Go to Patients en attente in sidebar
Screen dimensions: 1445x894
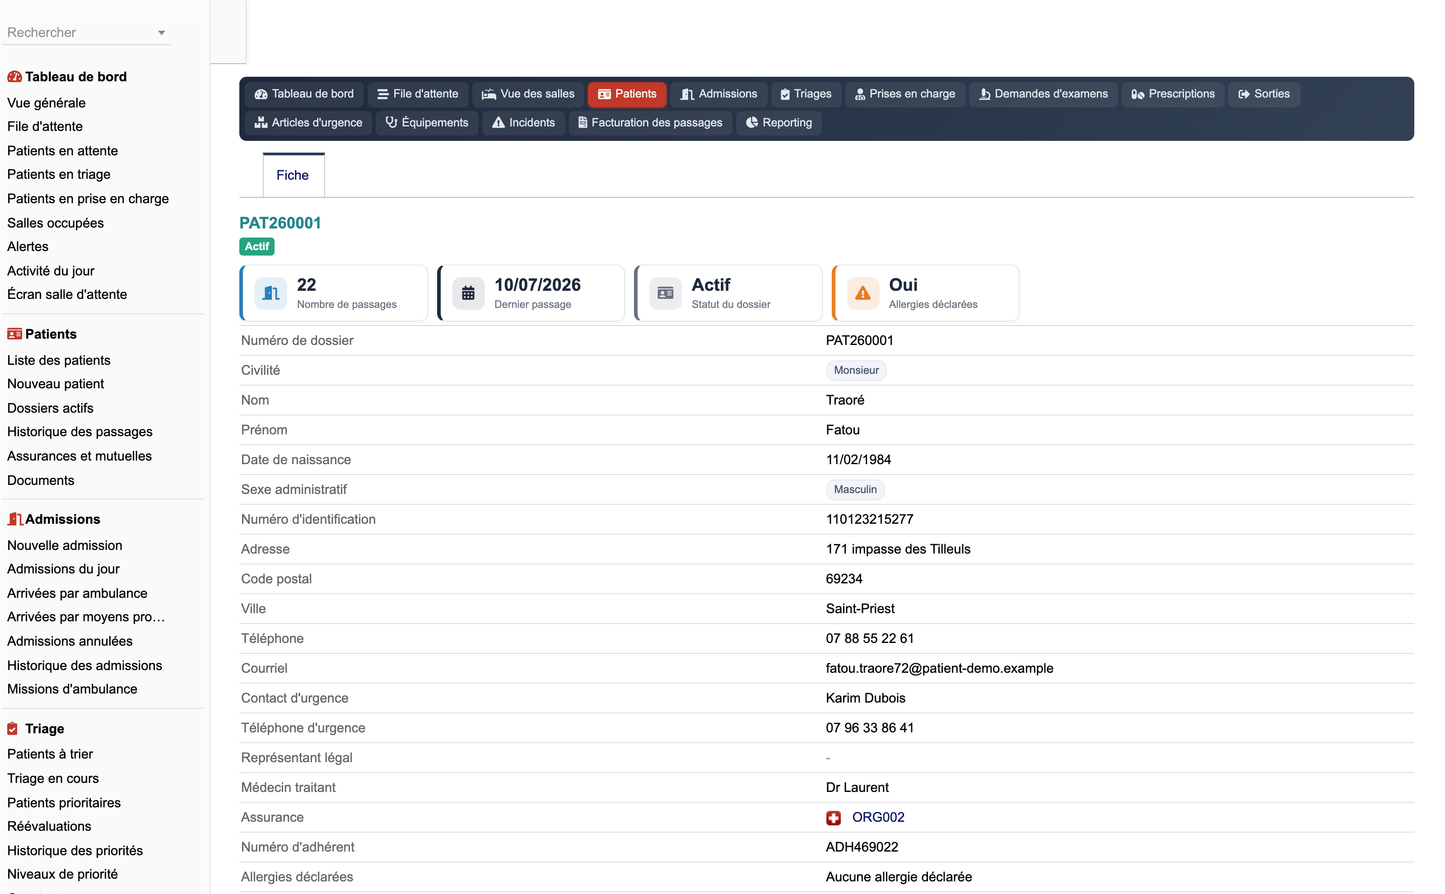62,151
